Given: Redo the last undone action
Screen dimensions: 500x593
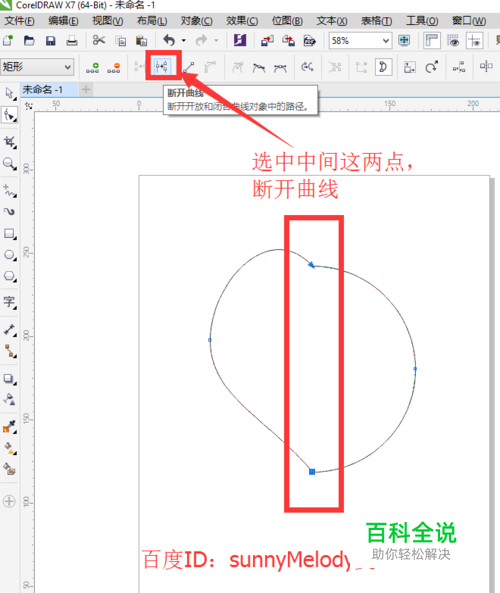Looking at the screenshot, I should click(x=202, y=40).
